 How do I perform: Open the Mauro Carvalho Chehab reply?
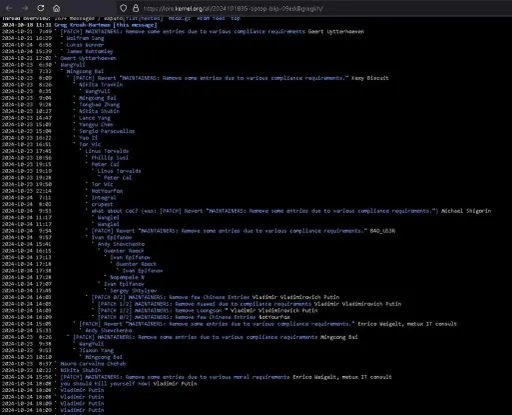tap(93, 364)
